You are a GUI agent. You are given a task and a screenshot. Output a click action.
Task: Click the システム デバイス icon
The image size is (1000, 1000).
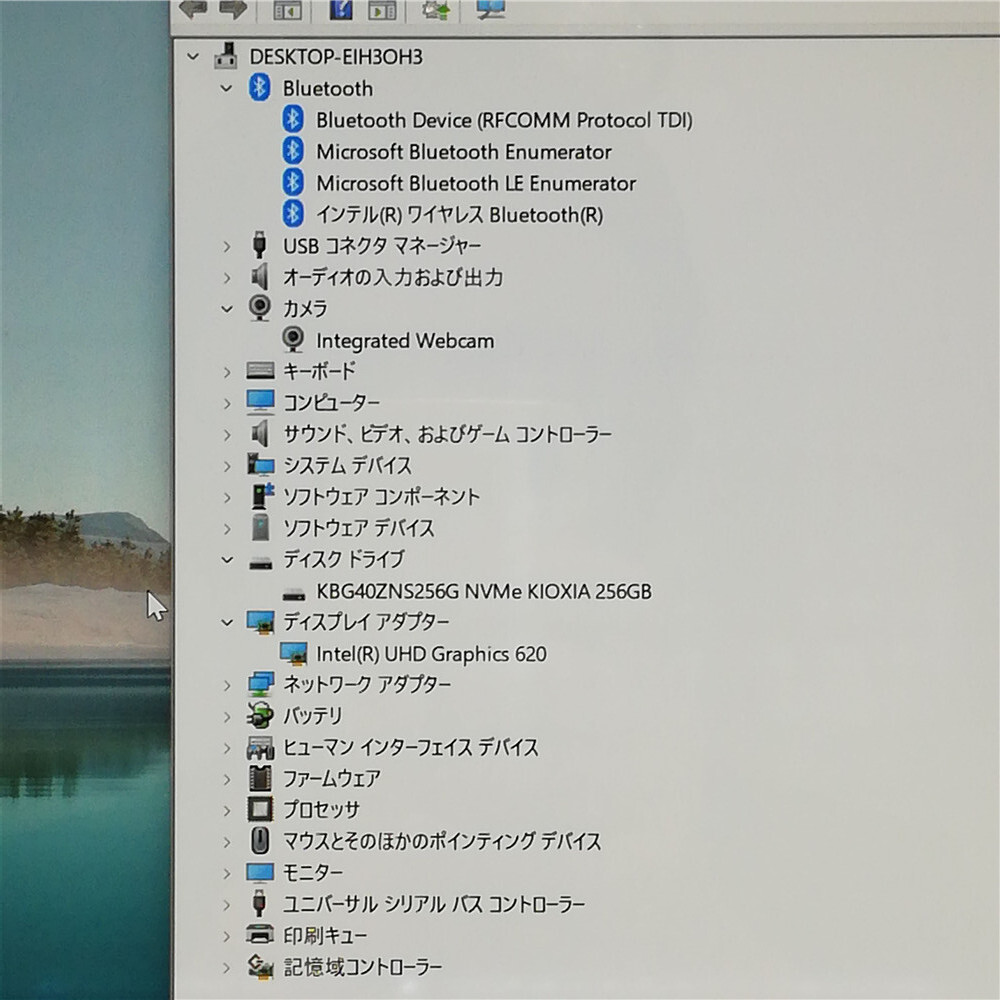click(260, 465)
